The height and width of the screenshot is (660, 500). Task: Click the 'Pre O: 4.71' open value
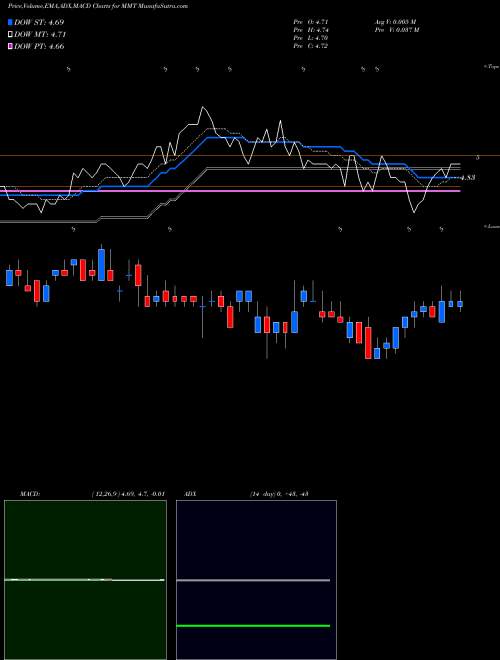[311, 21]
